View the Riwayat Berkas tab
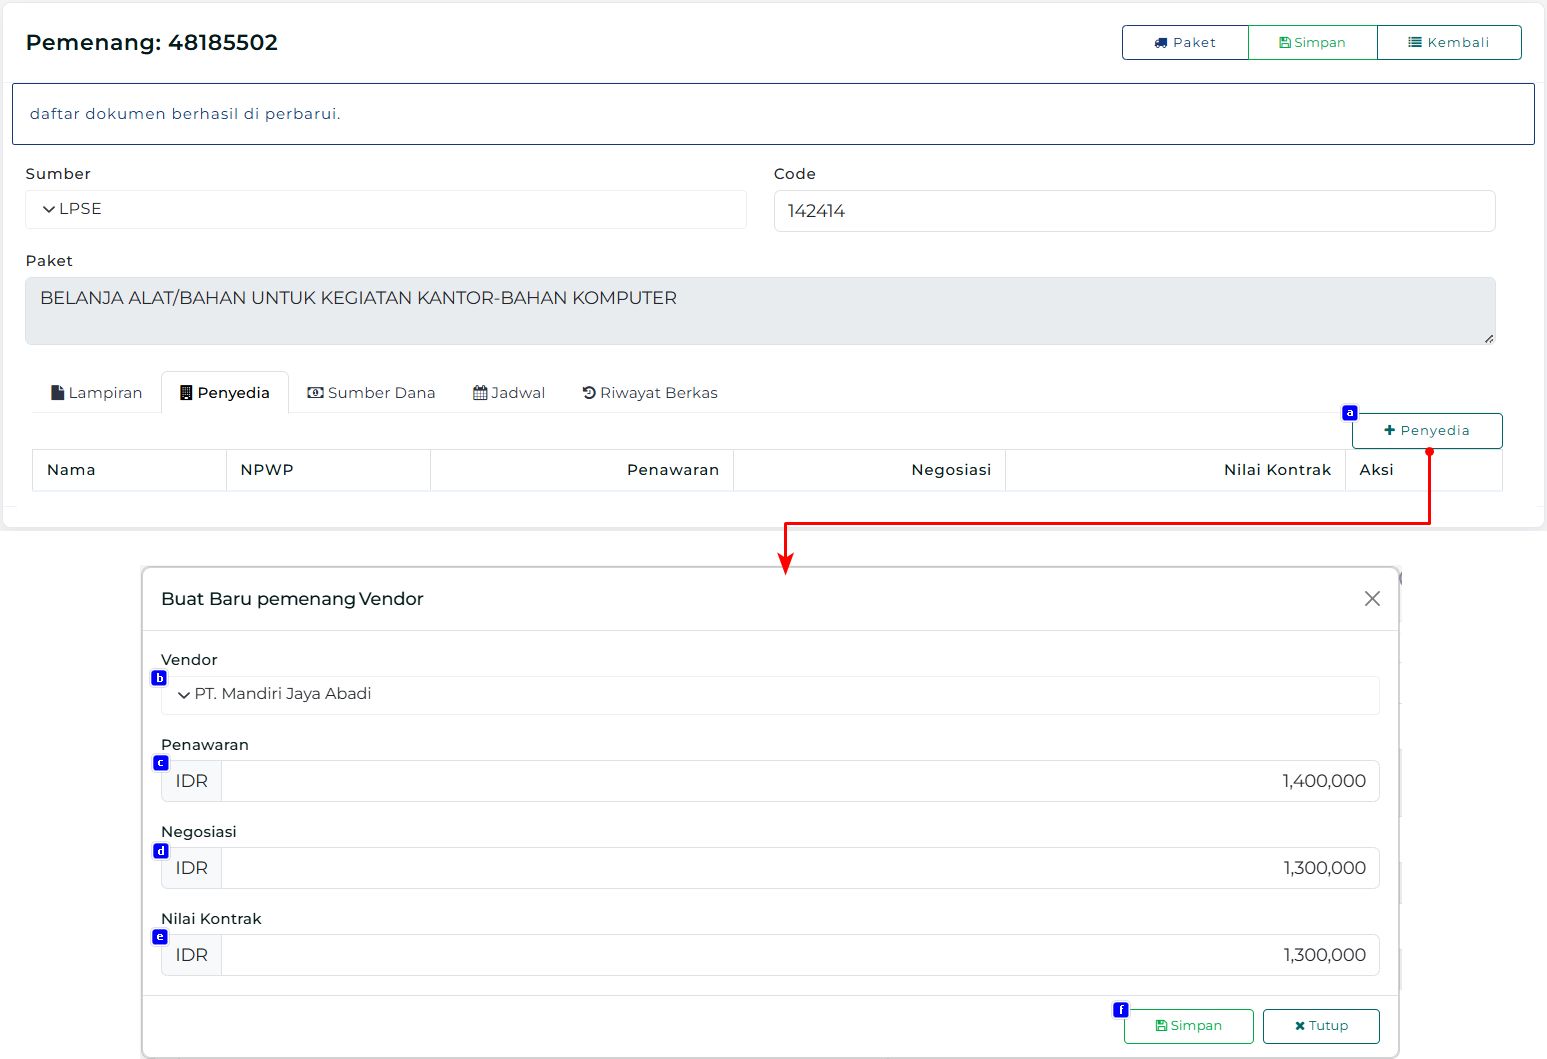Image resolution: width=1547 pixels, height=1059 pixels. pos(650,393)
